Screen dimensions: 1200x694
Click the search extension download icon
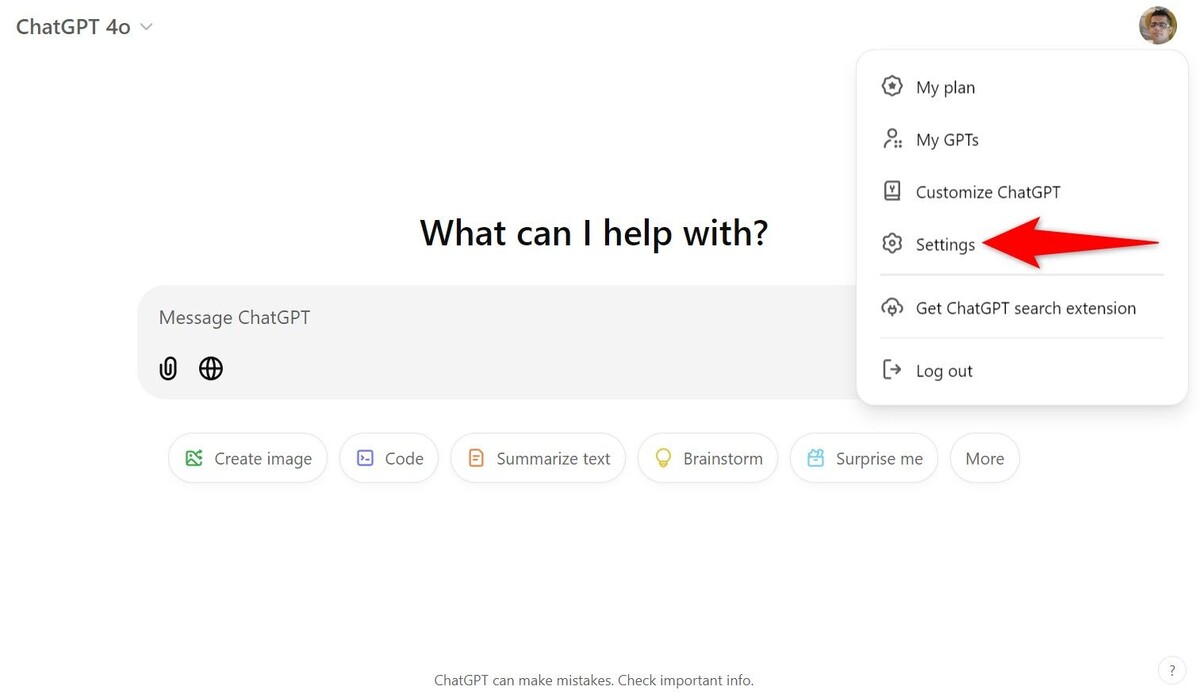(x=892, y=308)
